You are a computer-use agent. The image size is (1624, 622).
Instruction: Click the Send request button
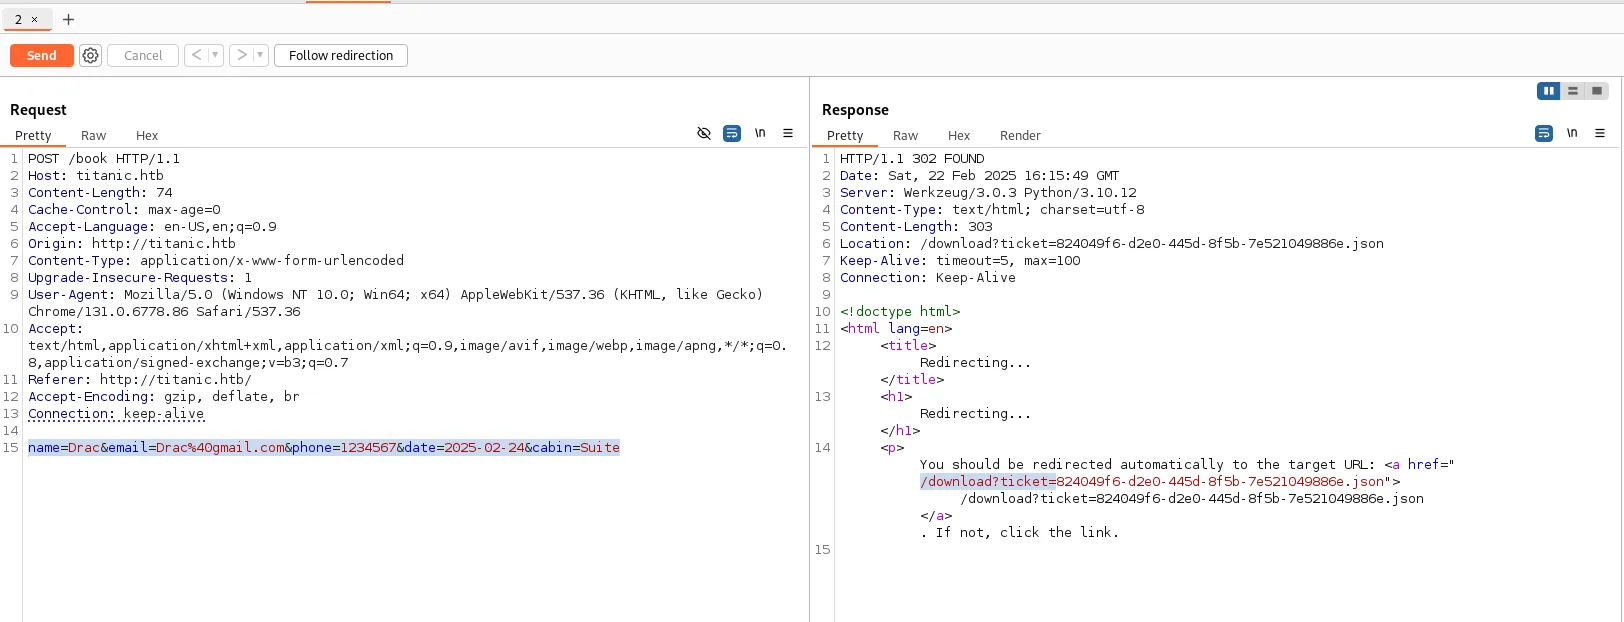(x=41, y=55)
